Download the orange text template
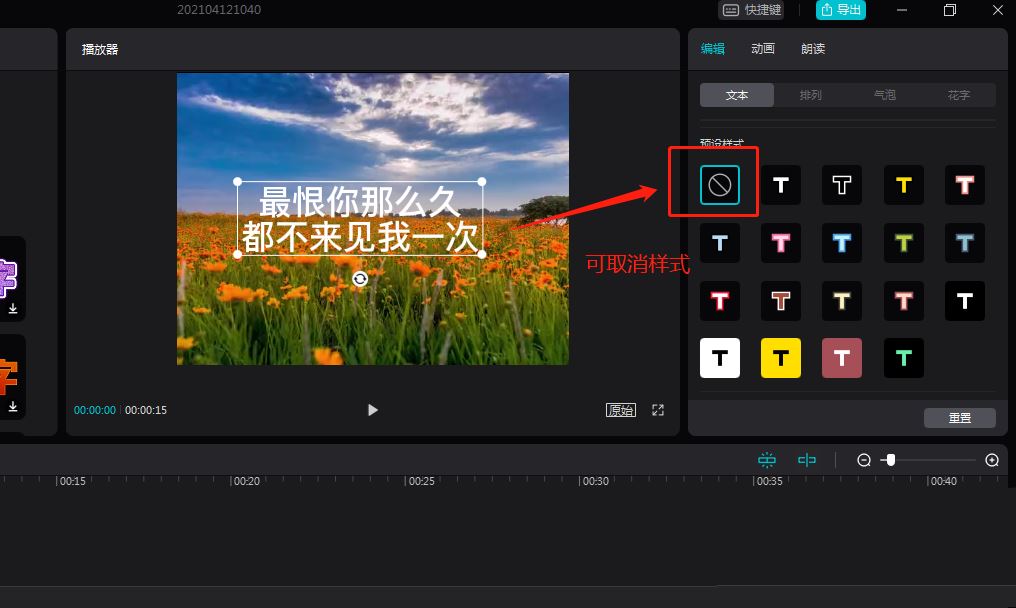 13,406
